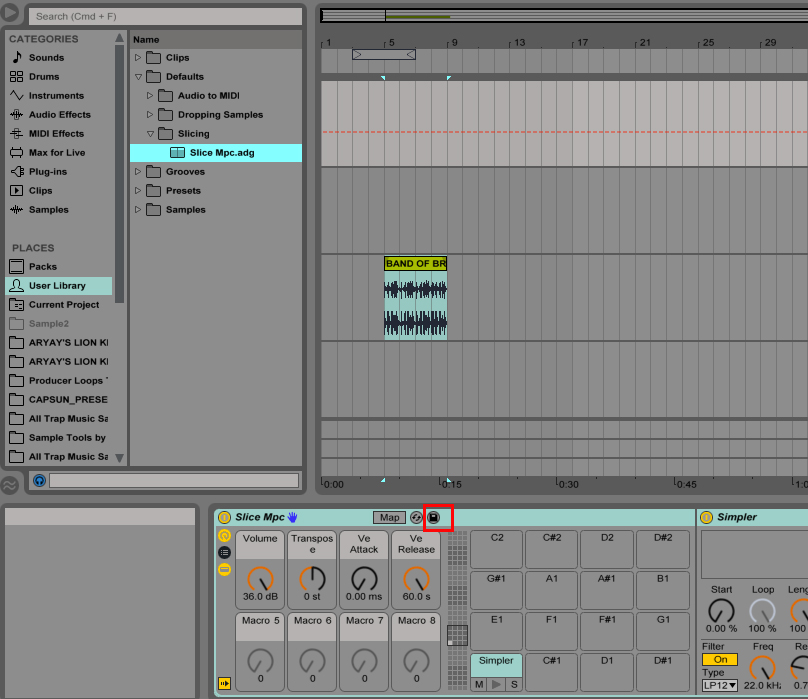Click the Transpose macro knob
The image size is (808, 699).
312,579
